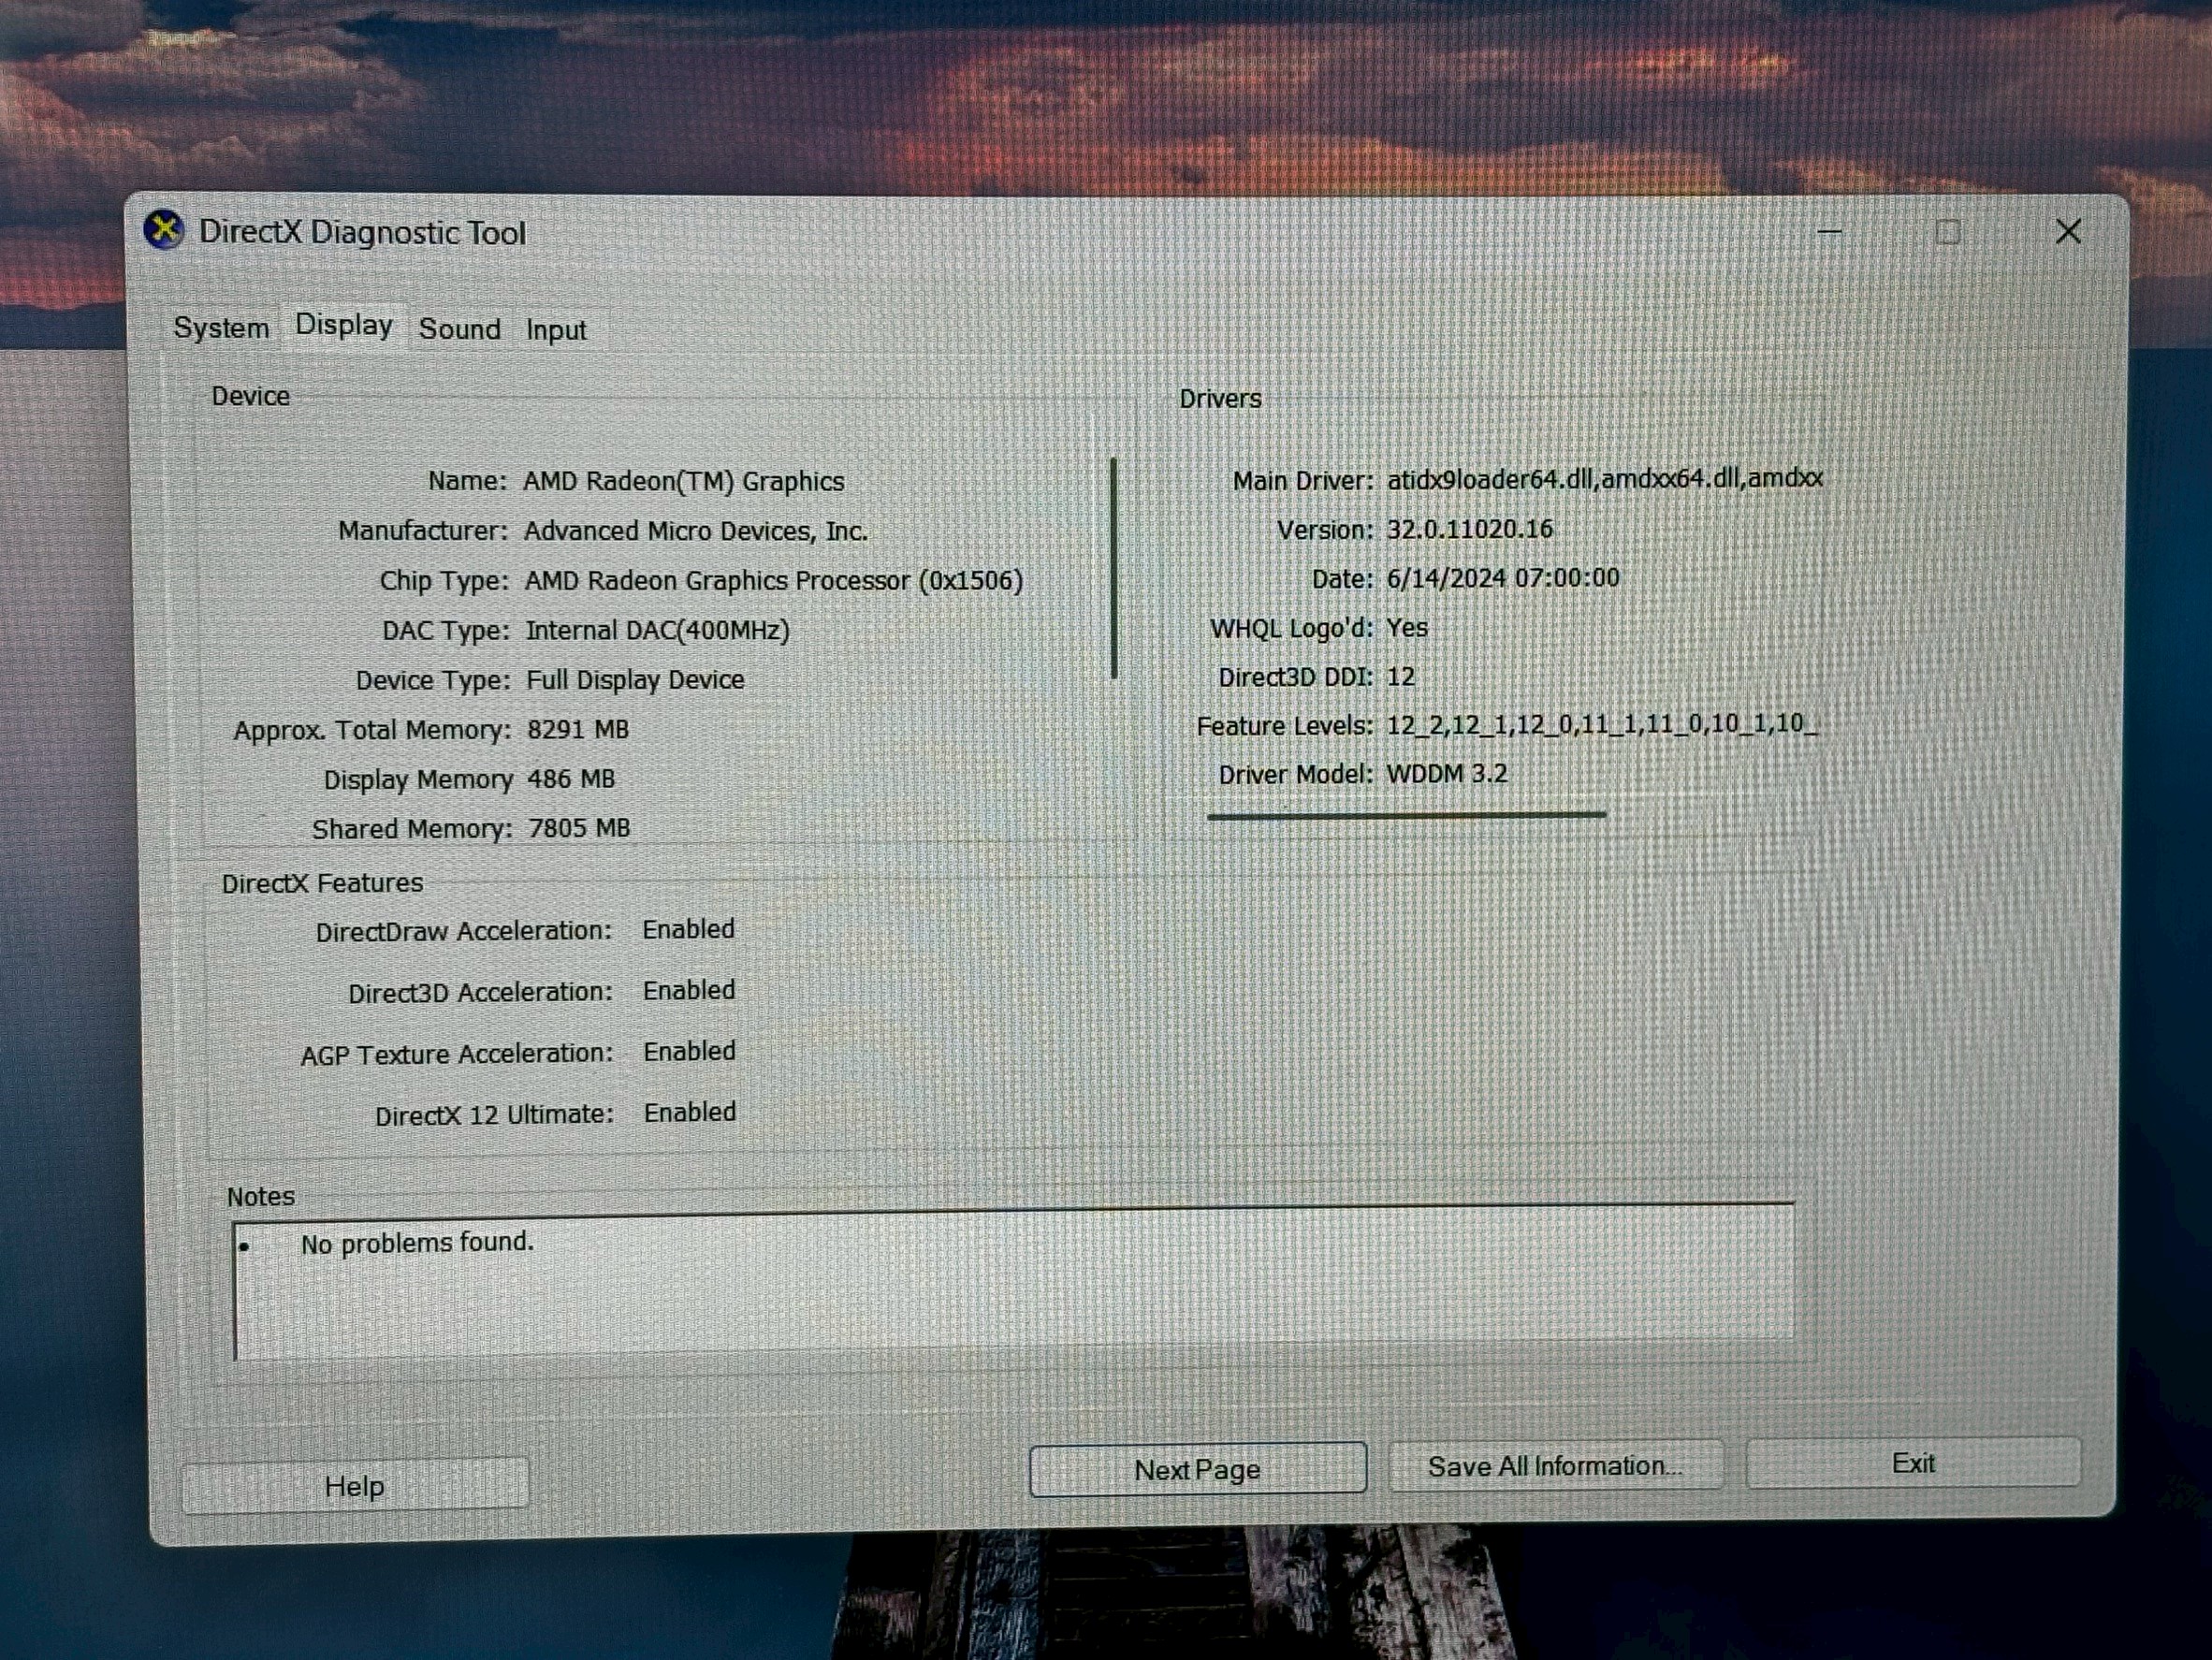Open the Input tab
This screenshot has width=2212, height=1660.
point(555,329)
